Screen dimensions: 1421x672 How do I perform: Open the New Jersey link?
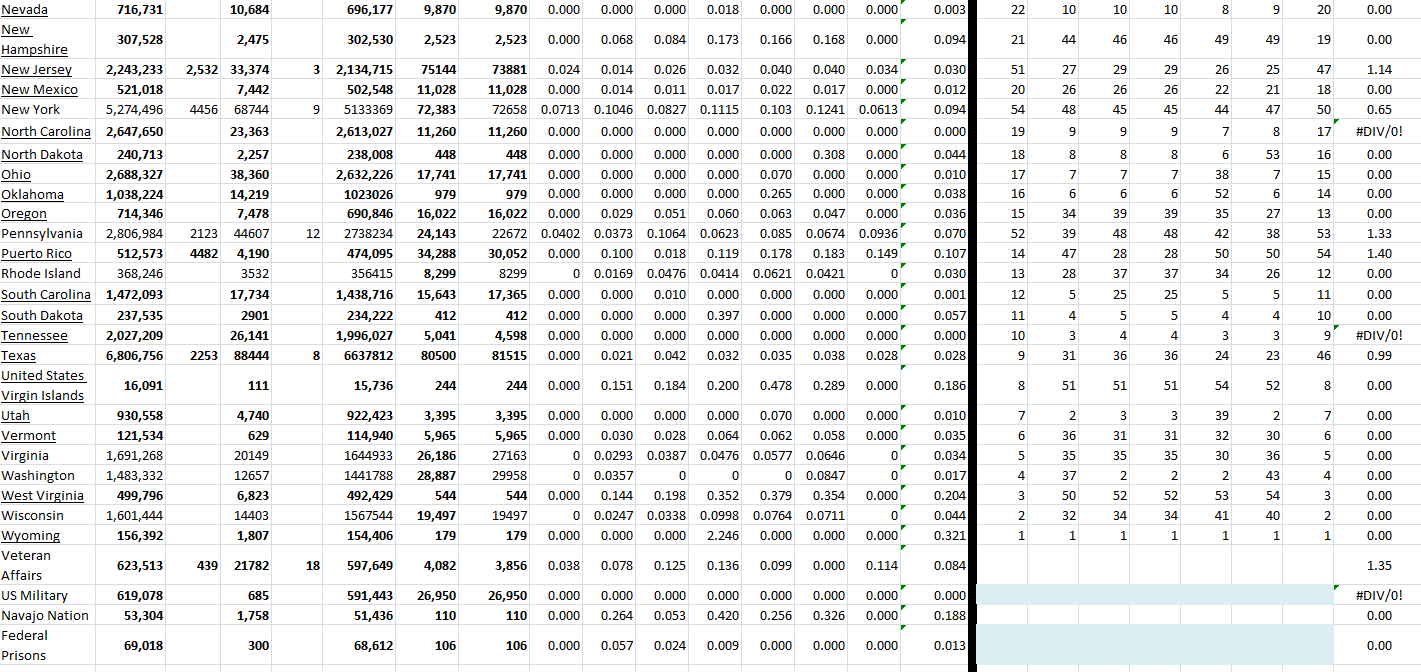(35, 70)
